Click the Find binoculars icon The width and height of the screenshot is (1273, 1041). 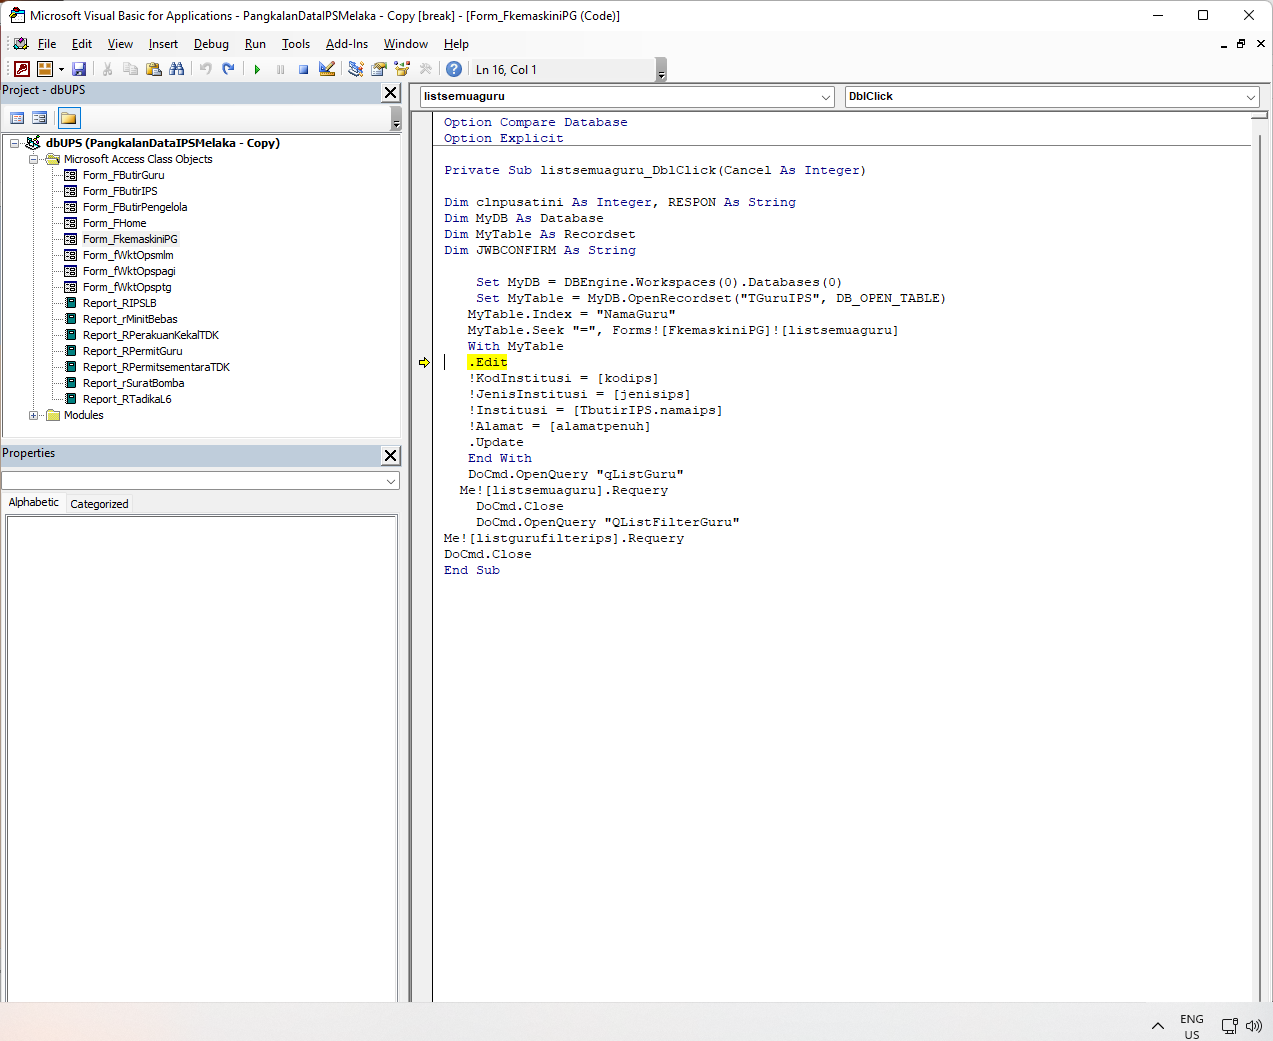(177, 69)
